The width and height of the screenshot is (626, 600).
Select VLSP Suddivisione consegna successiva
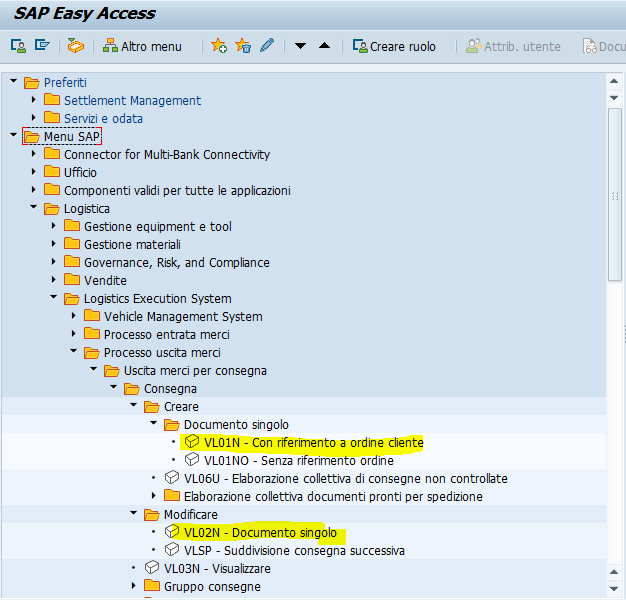(294, 550)
